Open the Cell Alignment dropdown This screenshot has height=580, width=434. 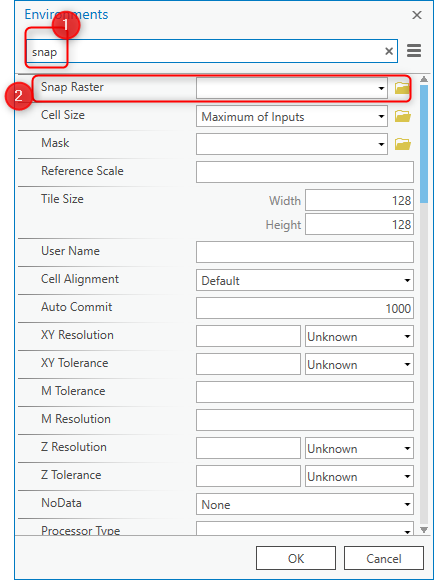[x=305, y=280]
